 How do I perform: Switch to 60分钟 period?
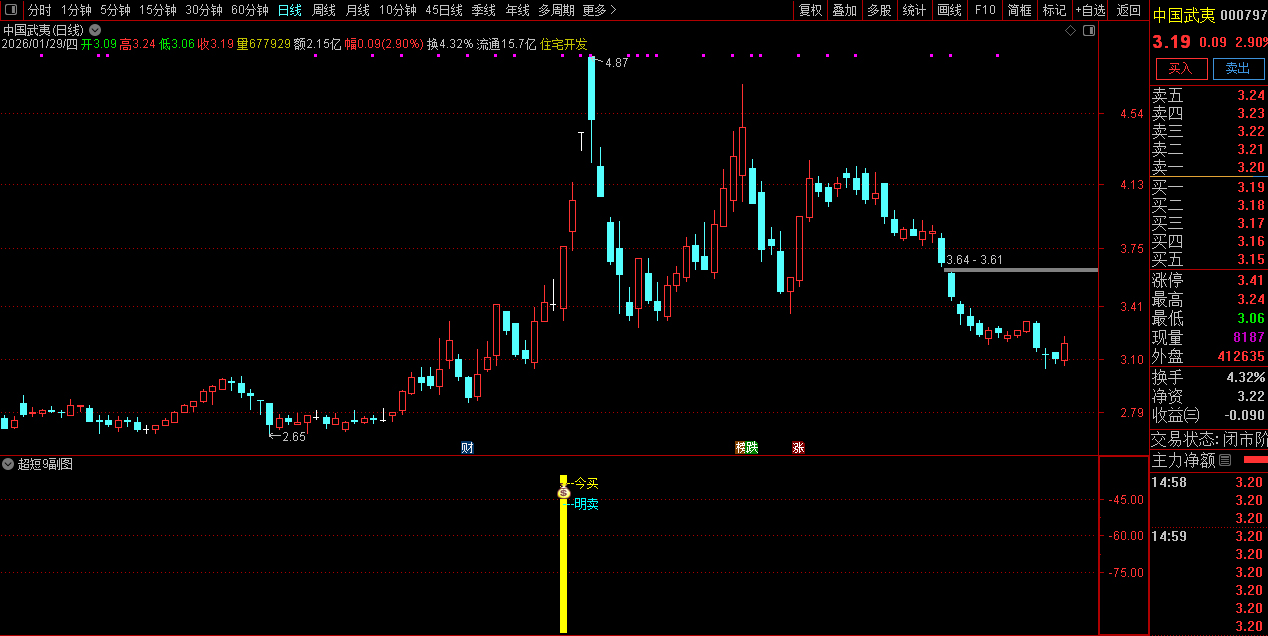[x=250, y=10]
